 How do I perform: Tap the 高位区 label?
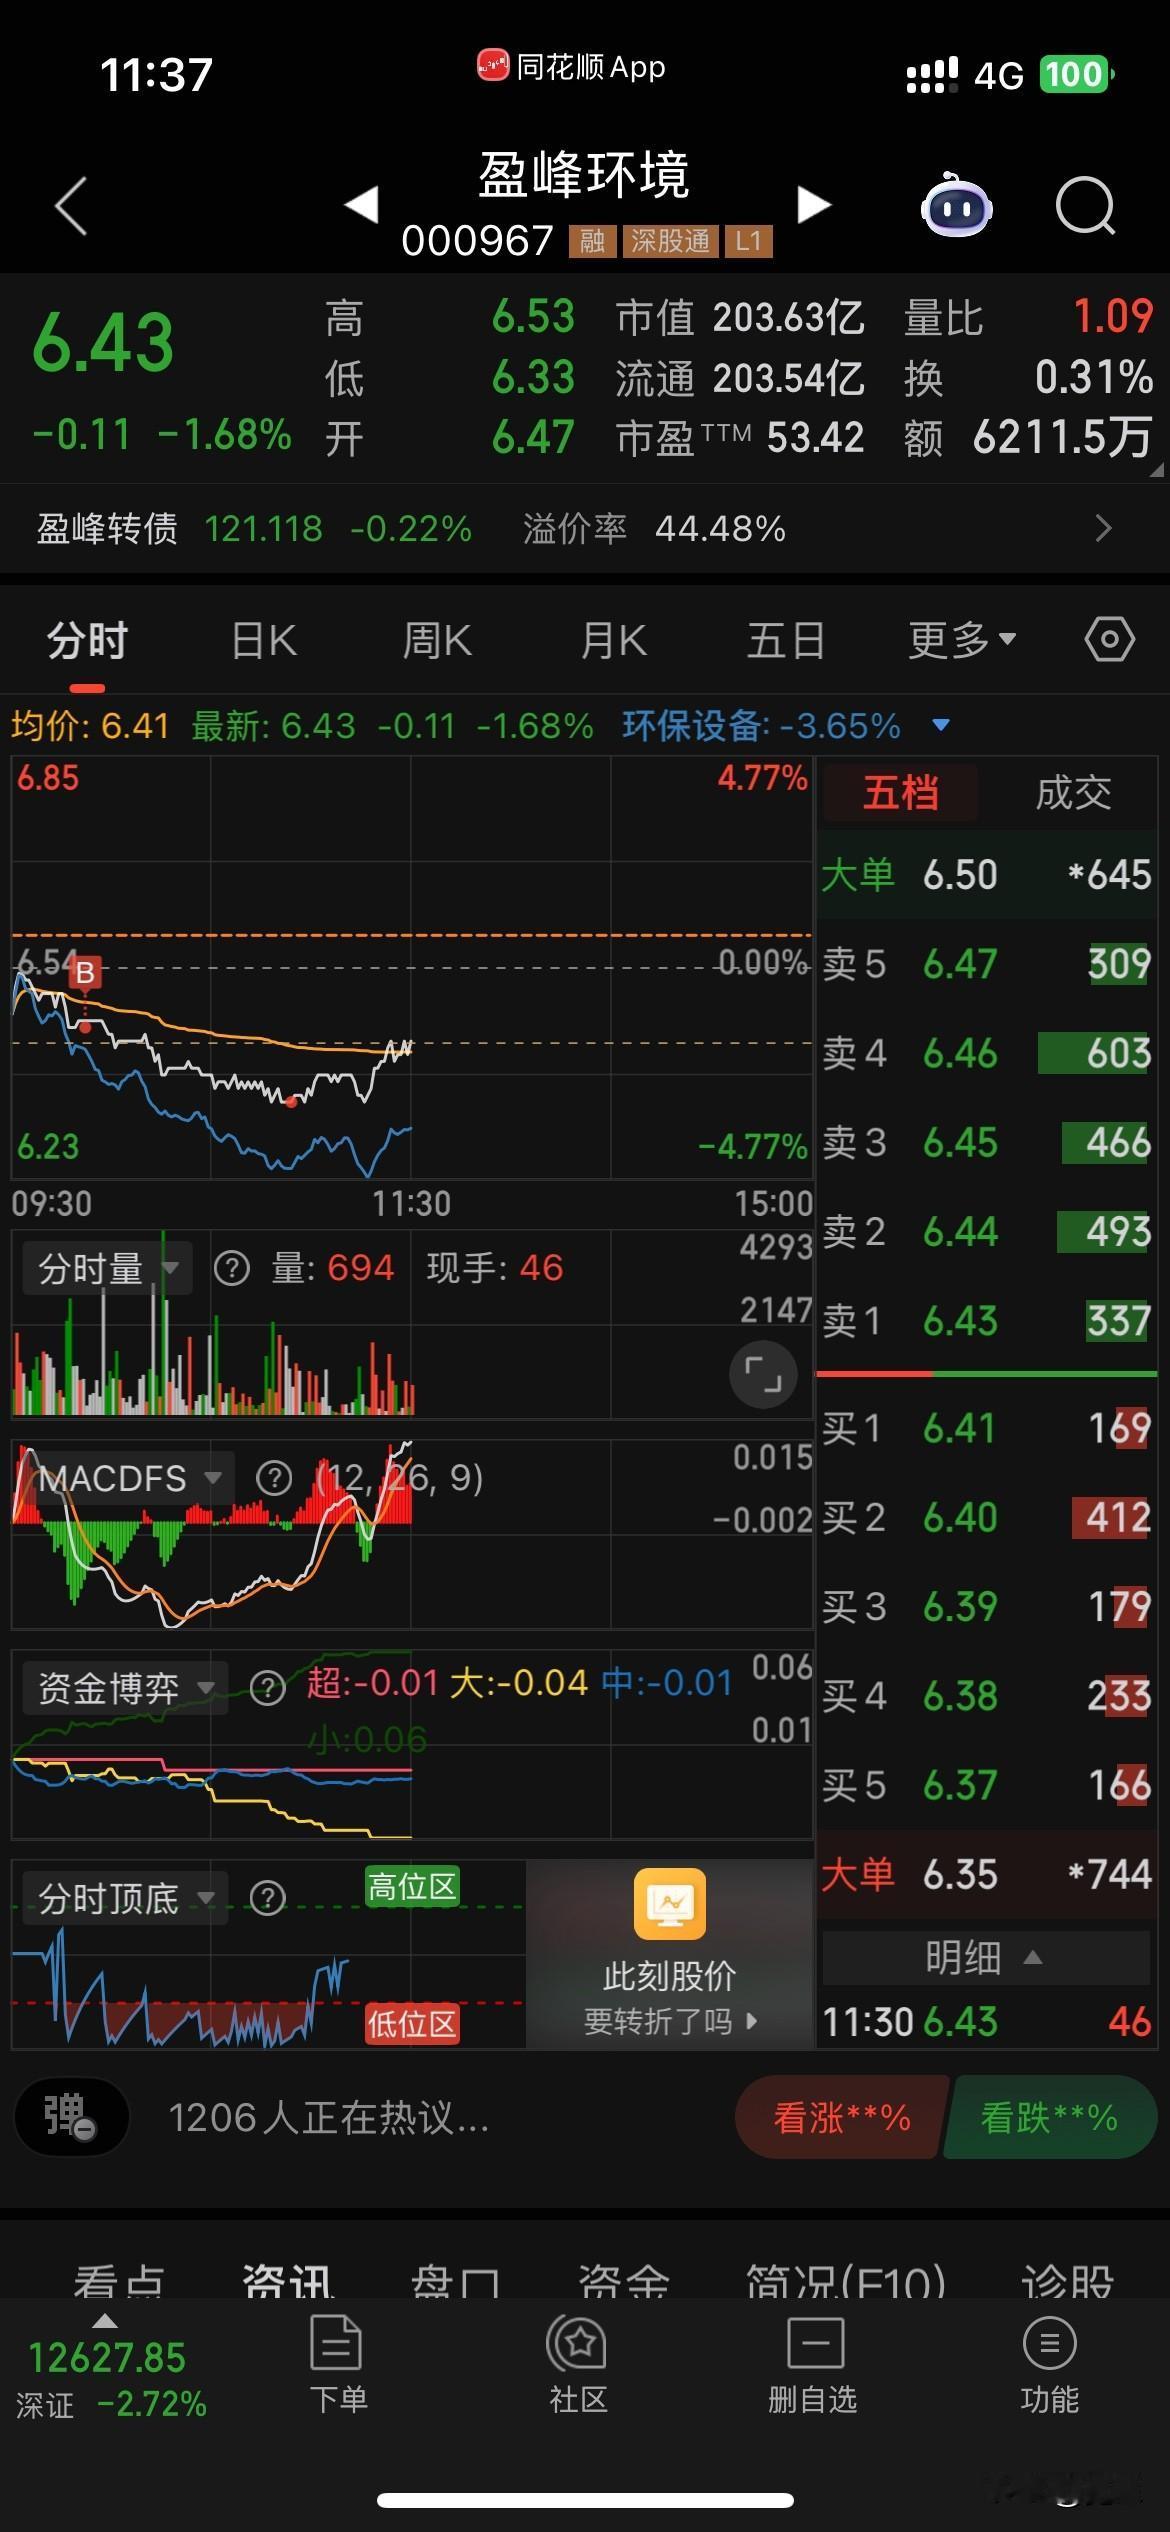(x=412, y=1887)
